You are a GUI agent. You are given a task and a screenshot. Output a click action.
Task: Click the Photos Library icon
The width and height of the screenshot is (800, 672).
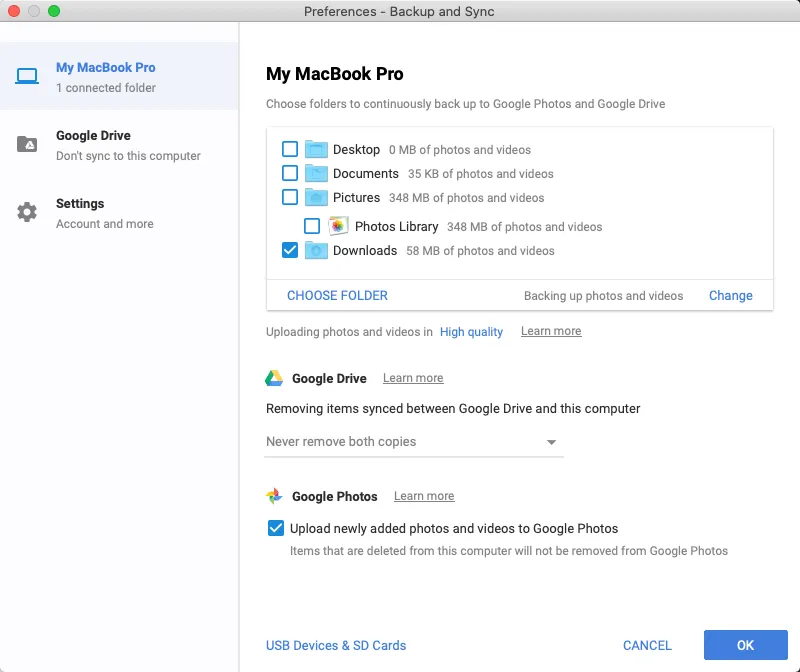(x=338, y=226)
